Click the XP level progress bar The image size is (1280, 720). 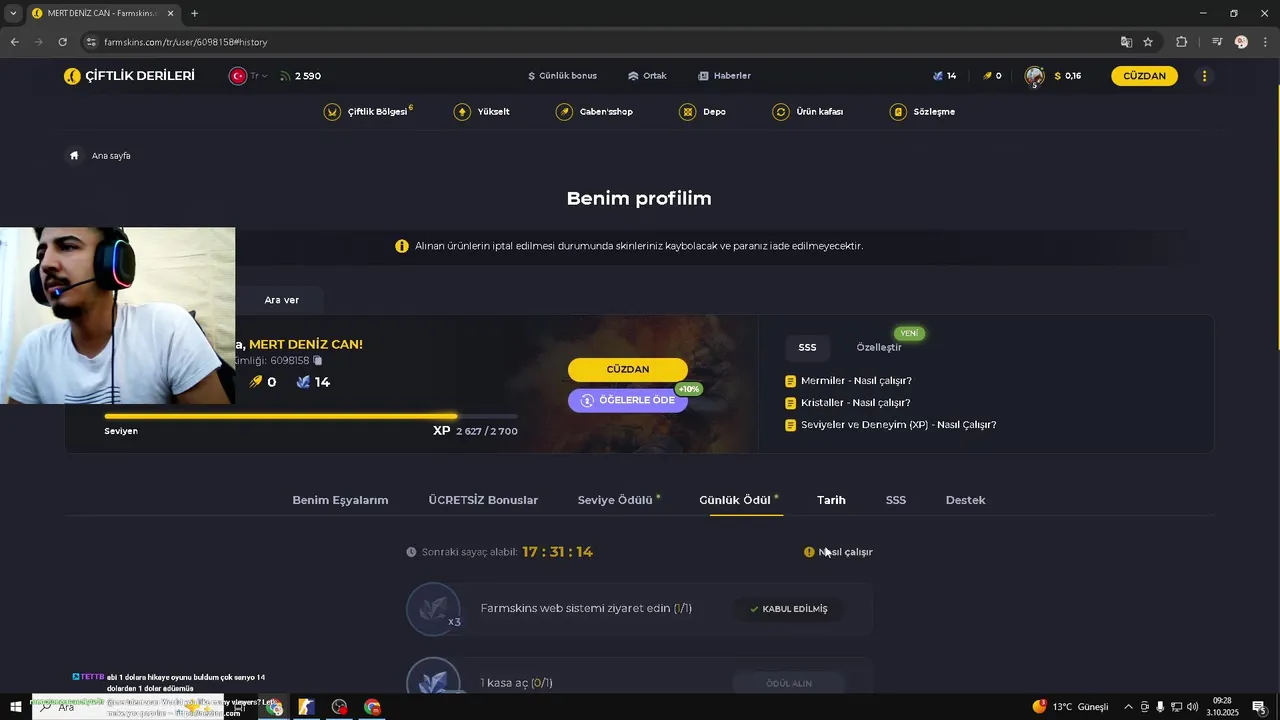pos(311,416)
